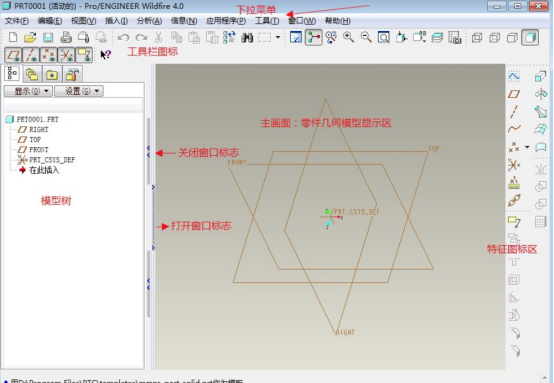
Task: Switch display to no hidden lines
Action: point(512,37)
